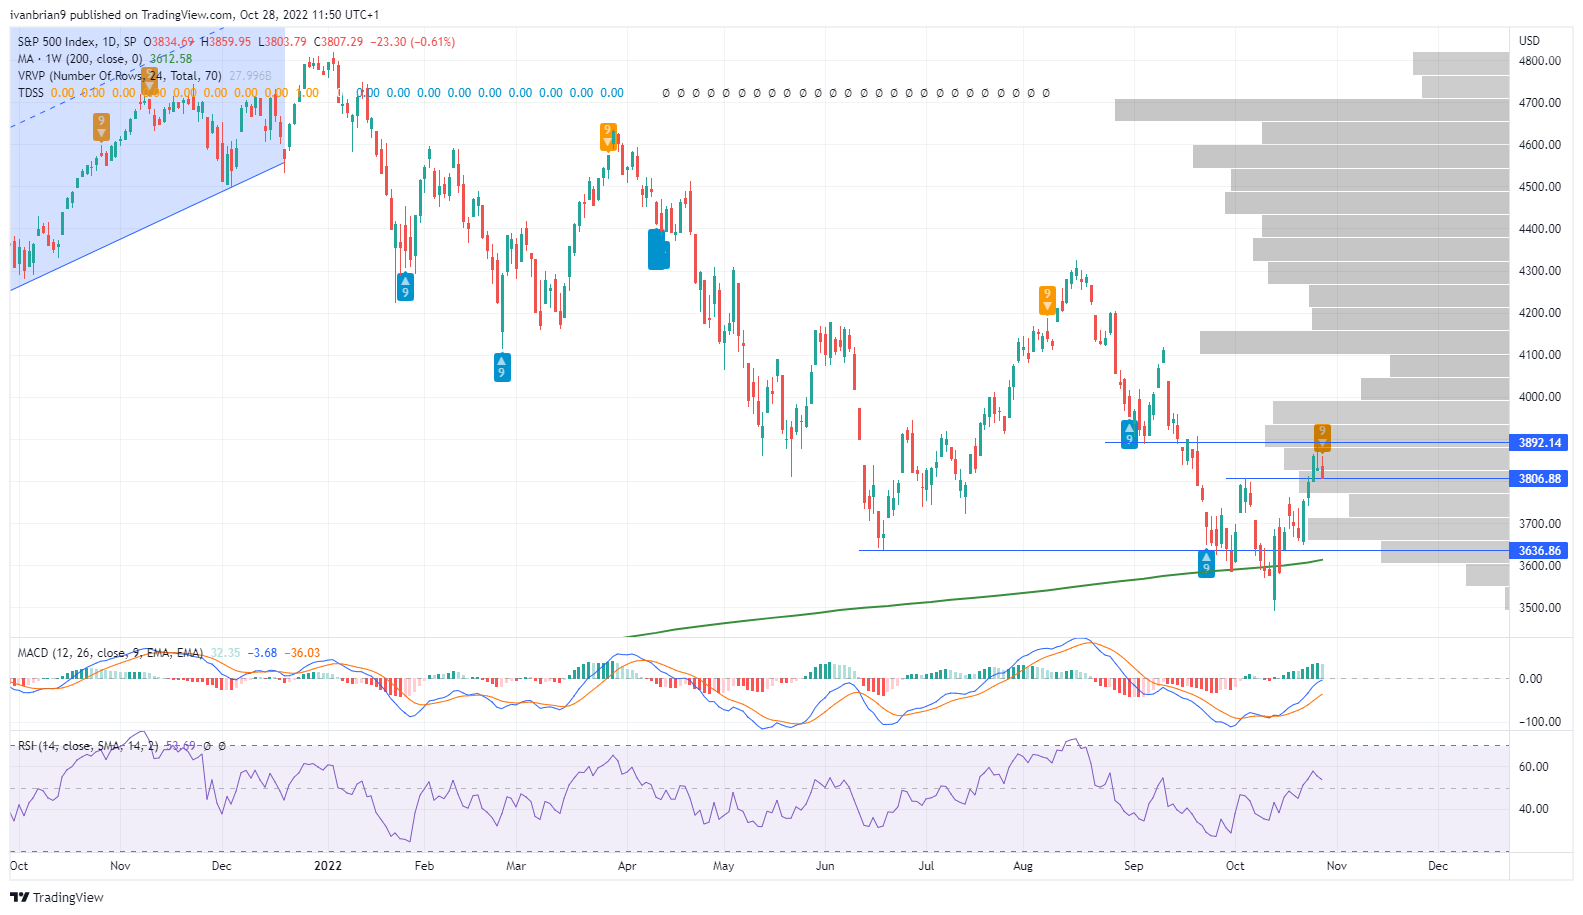Viewport: 1583px width, 915px height.
Task: Click the USD currency label
Action: pyautogui.click(x=1529, y=41)
